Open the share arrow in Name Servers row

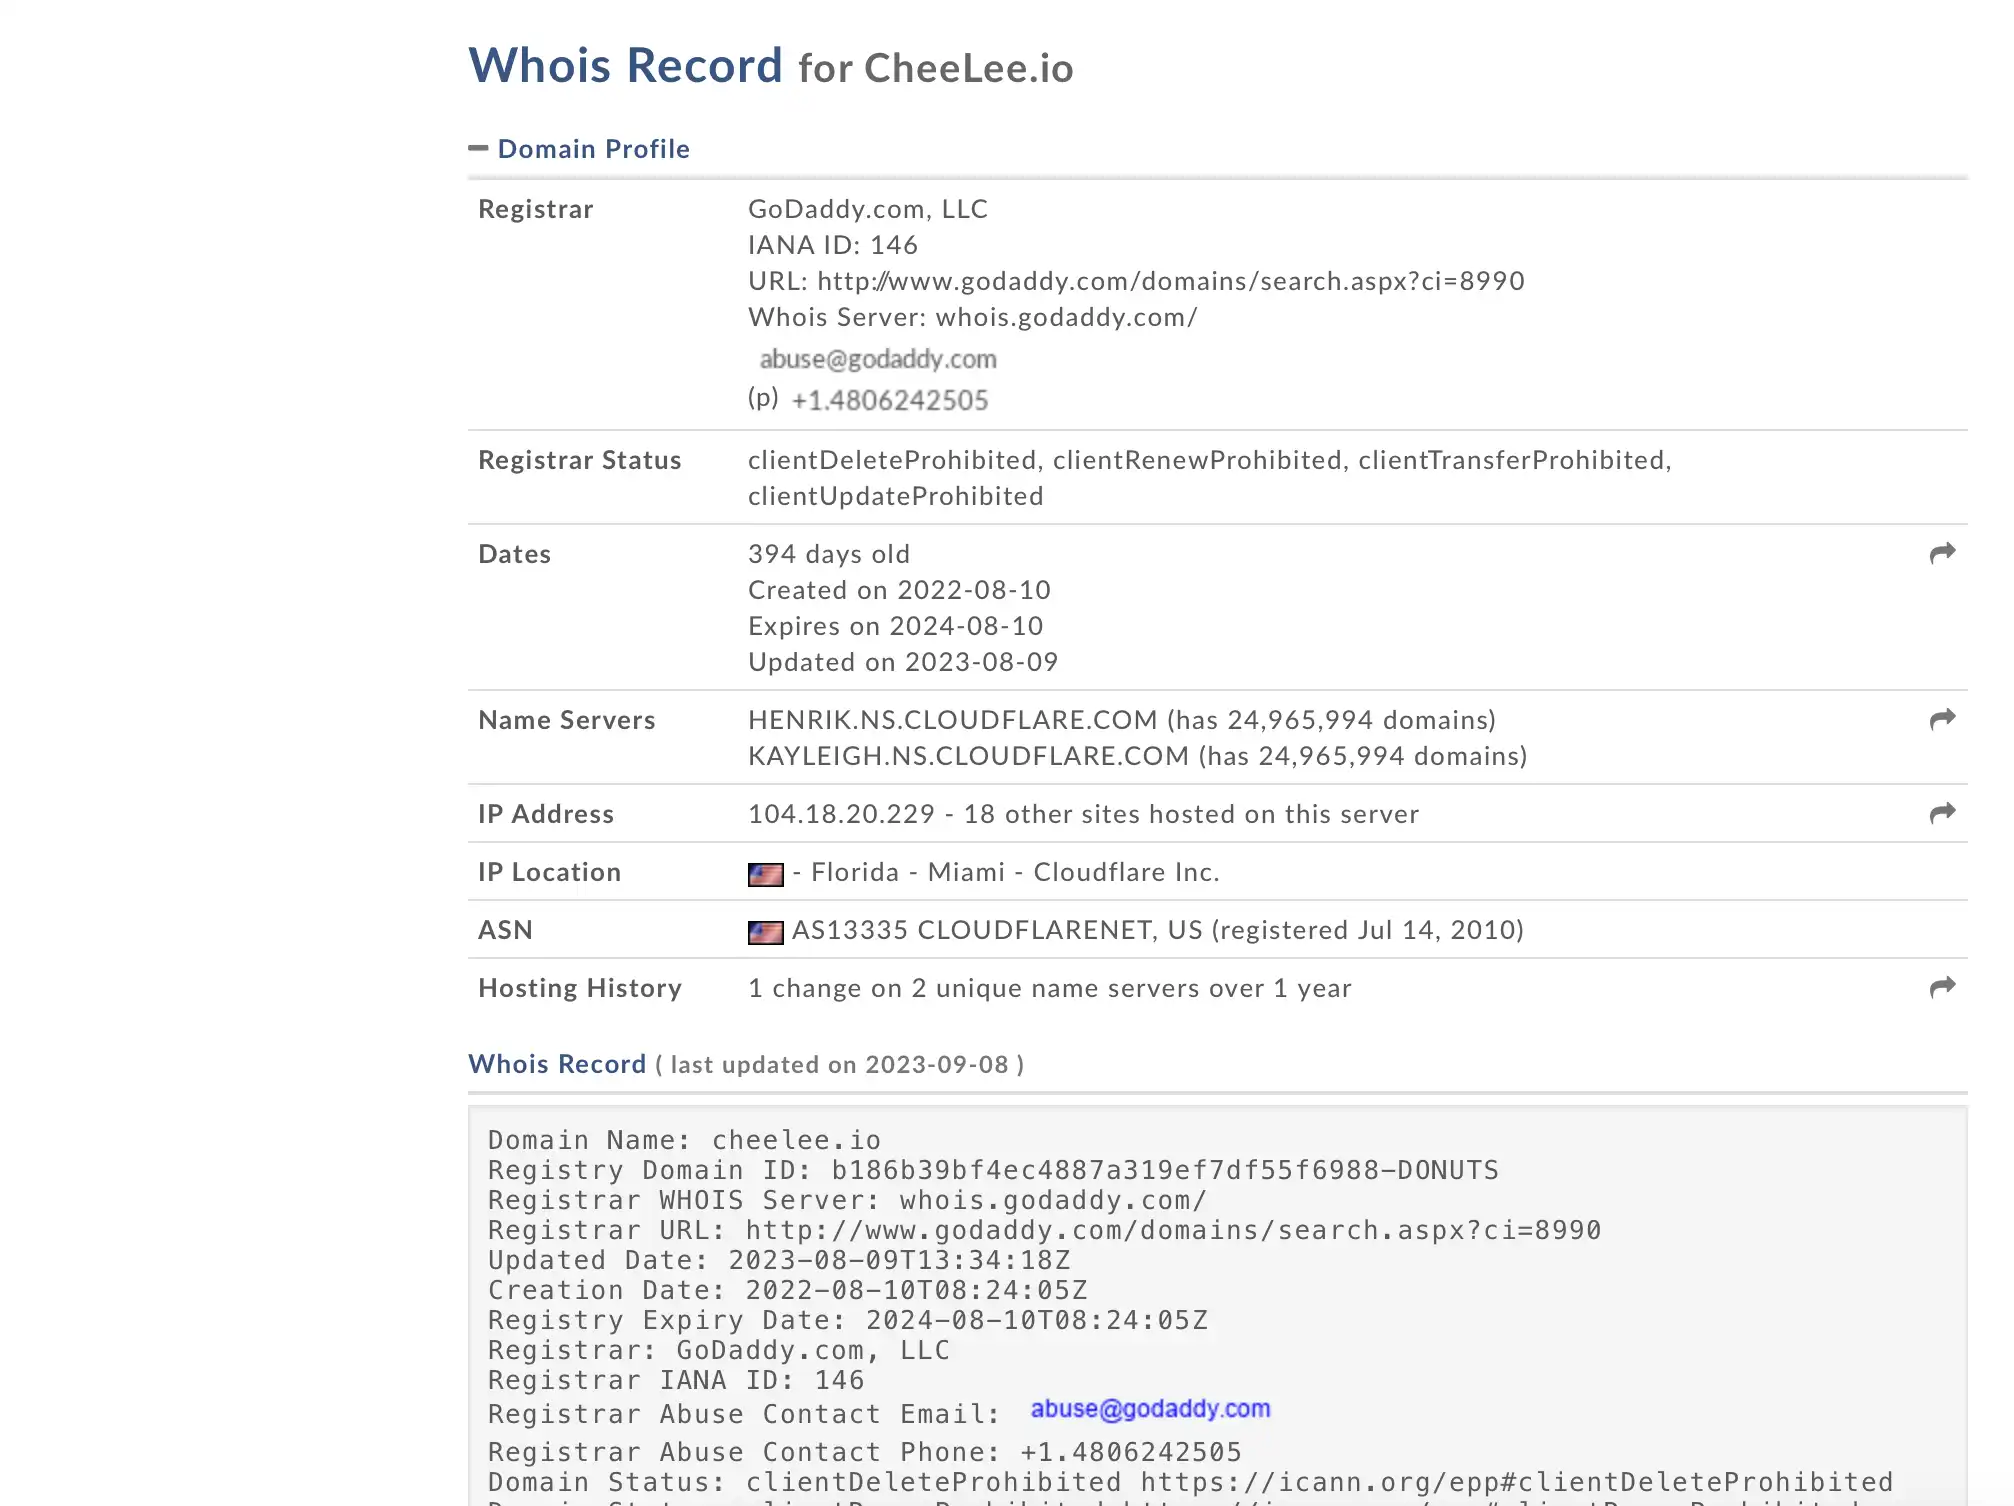coord(1942,719)
